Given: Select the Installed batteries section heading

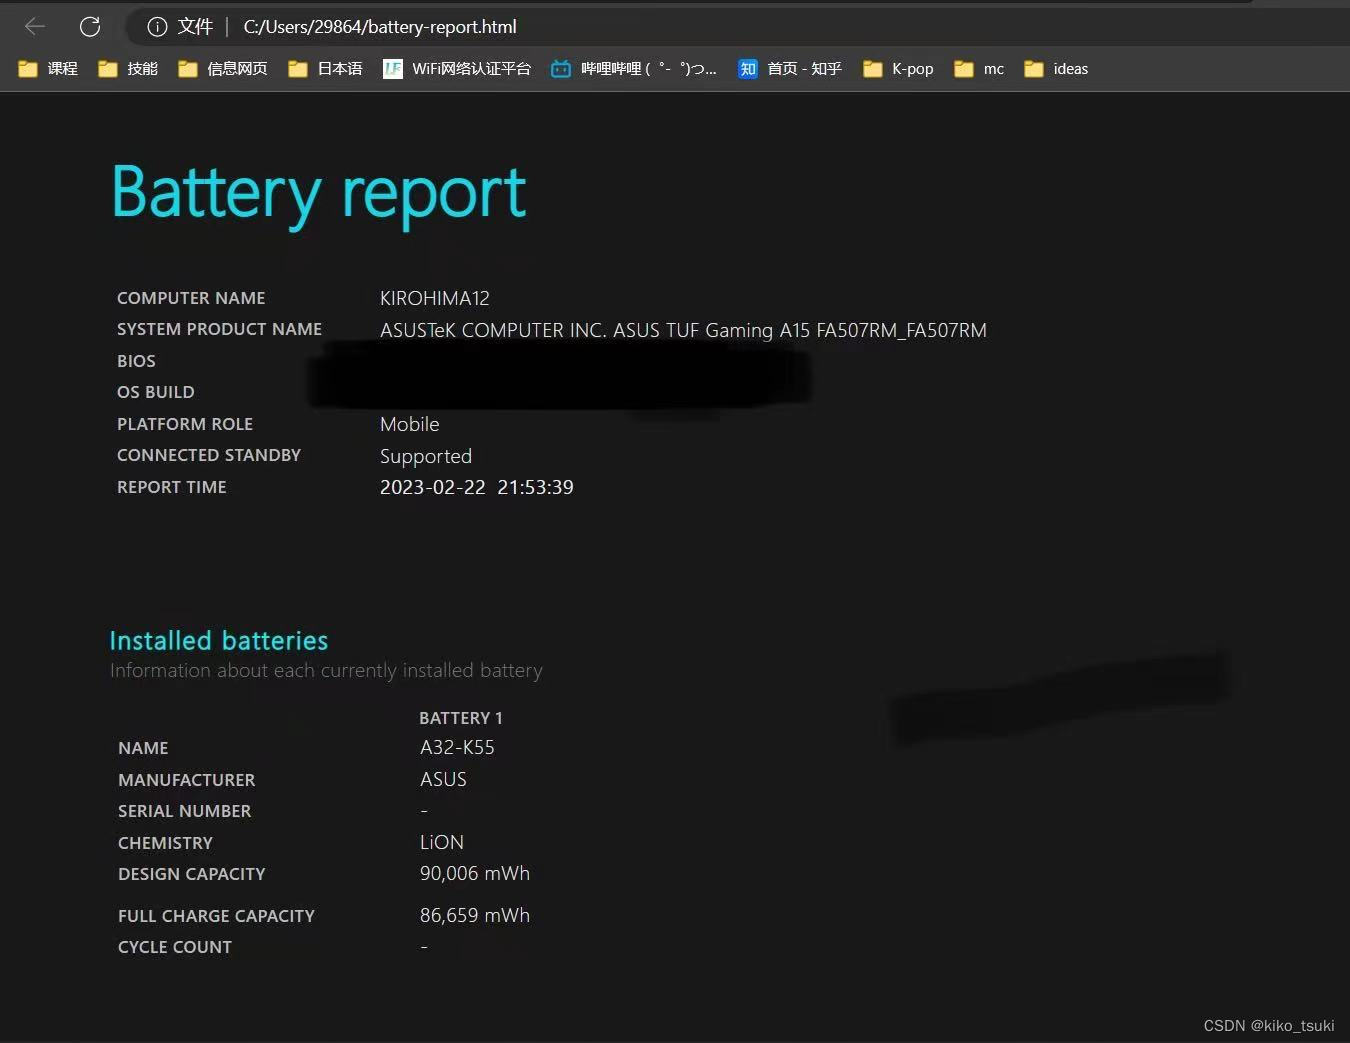Looking at the screenshot, I should 218,640.
